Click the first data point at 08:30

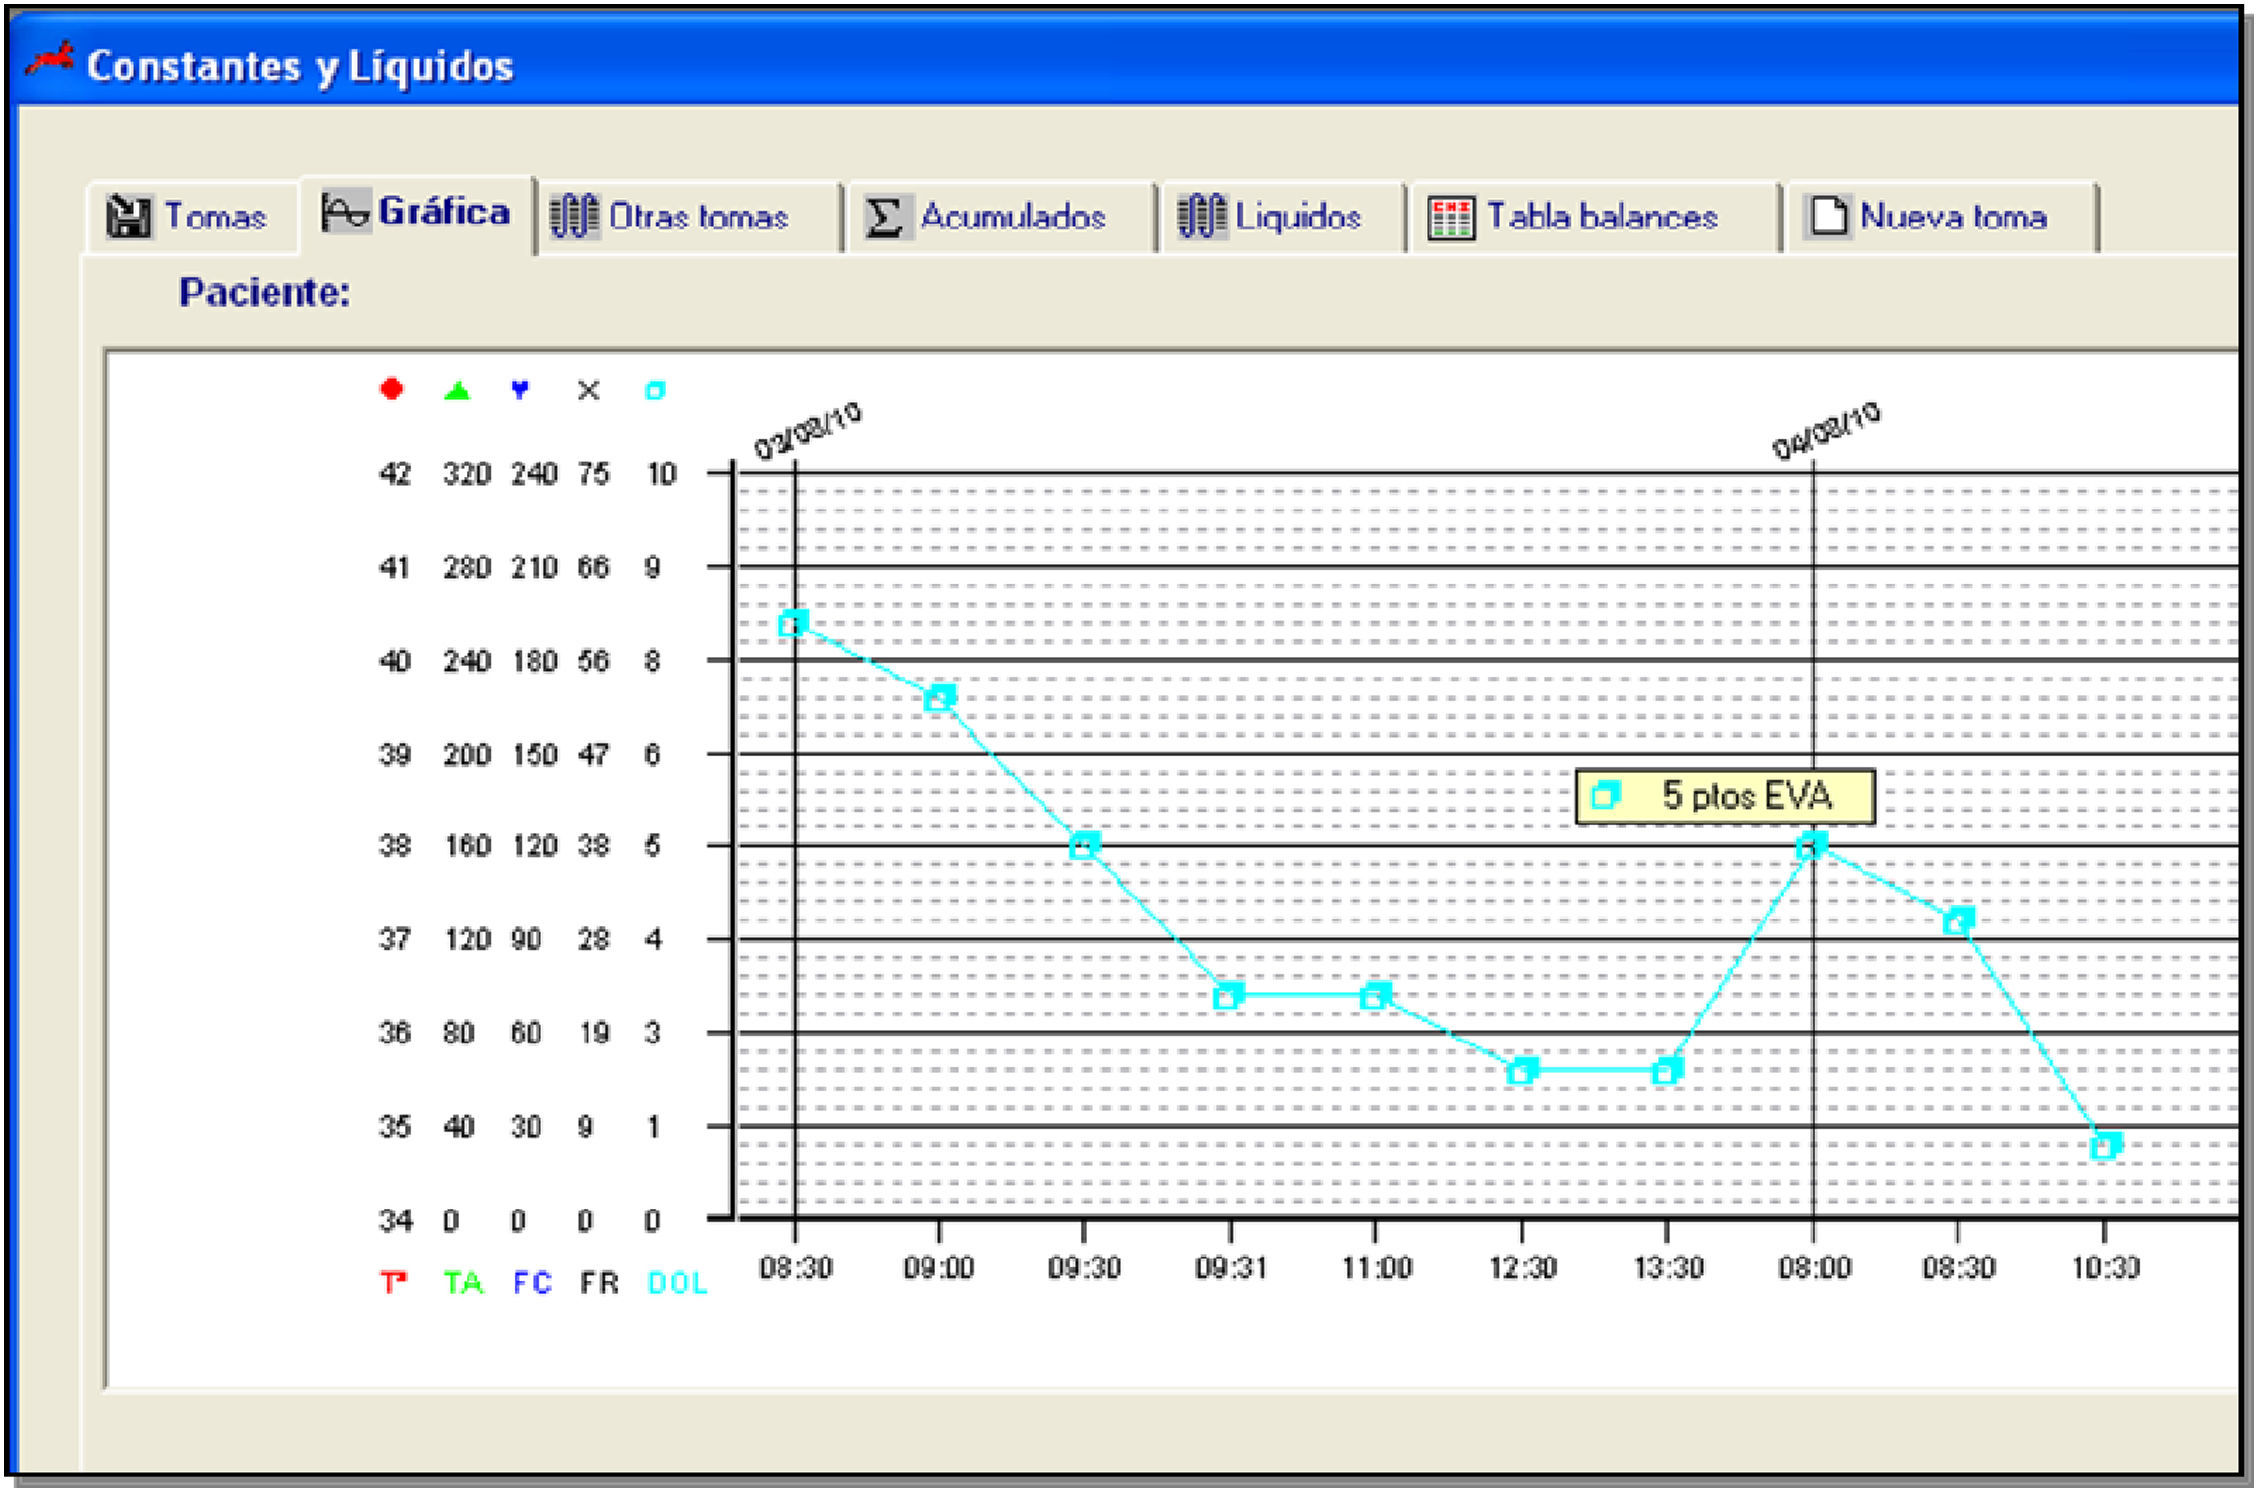(792, 624)
